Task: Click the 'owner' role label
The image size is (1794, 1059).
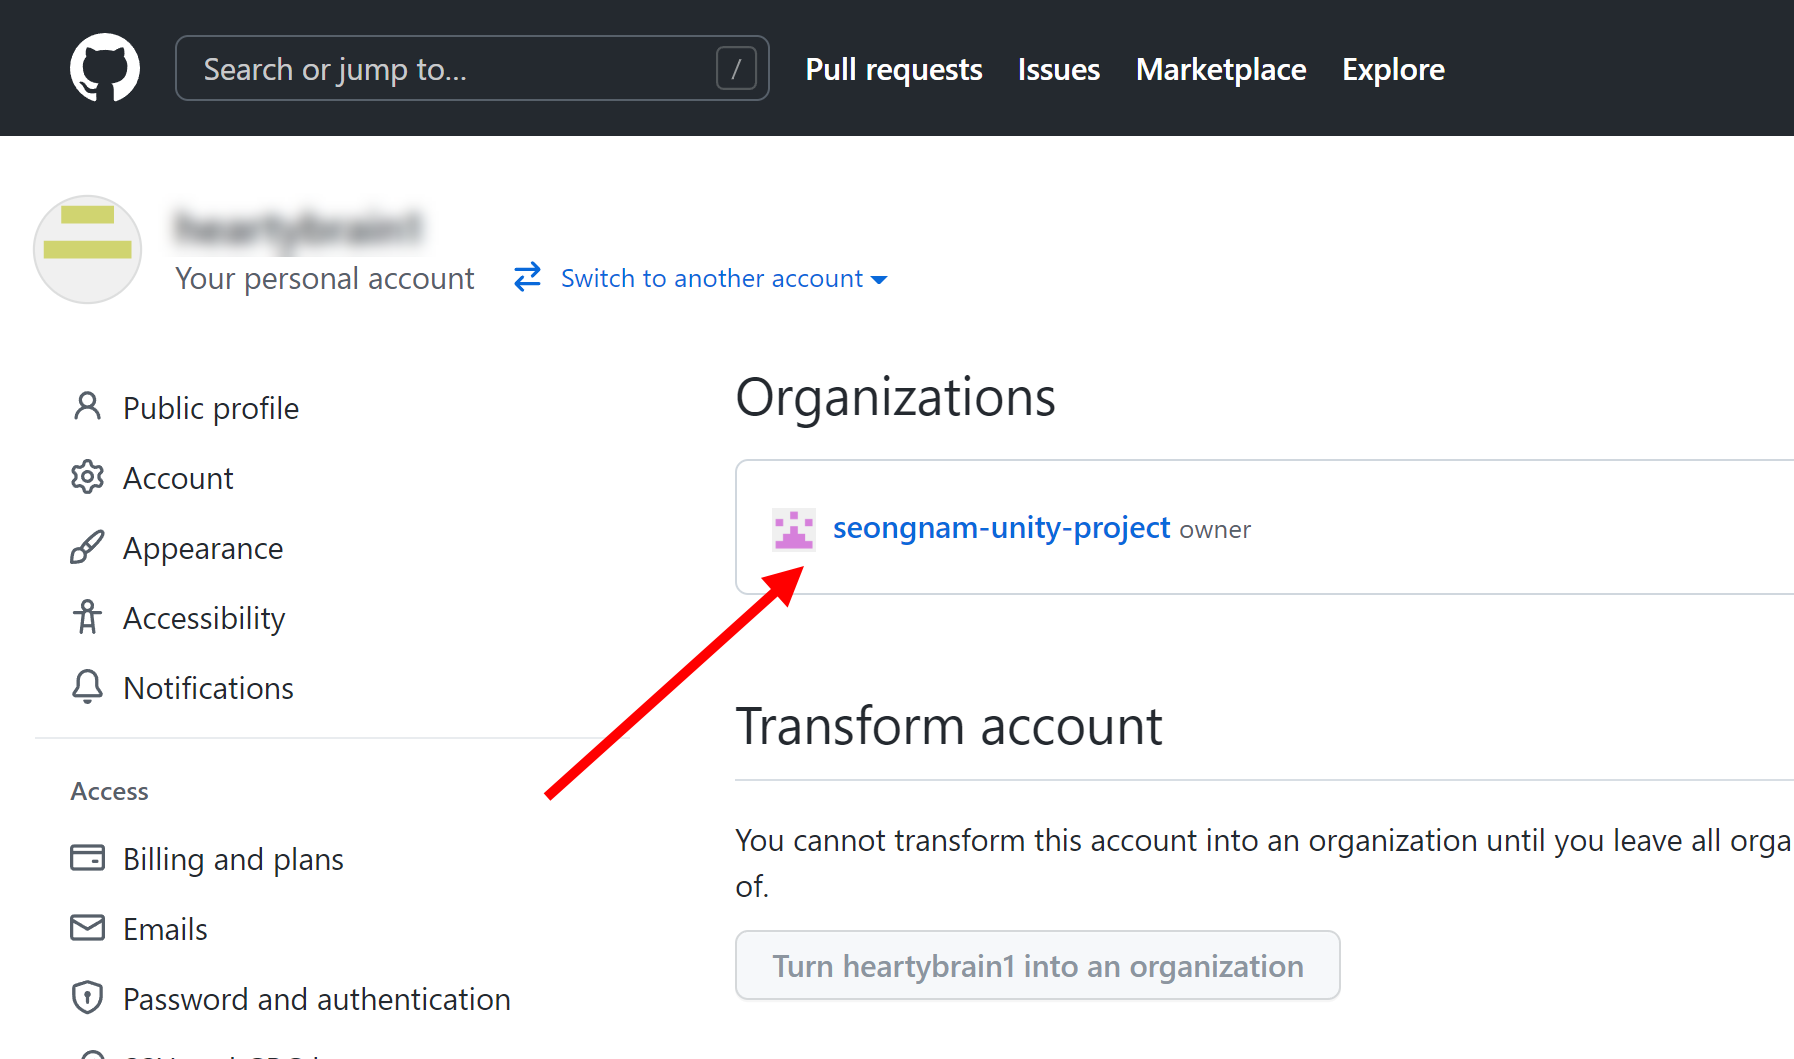Action: [1215, 530]
